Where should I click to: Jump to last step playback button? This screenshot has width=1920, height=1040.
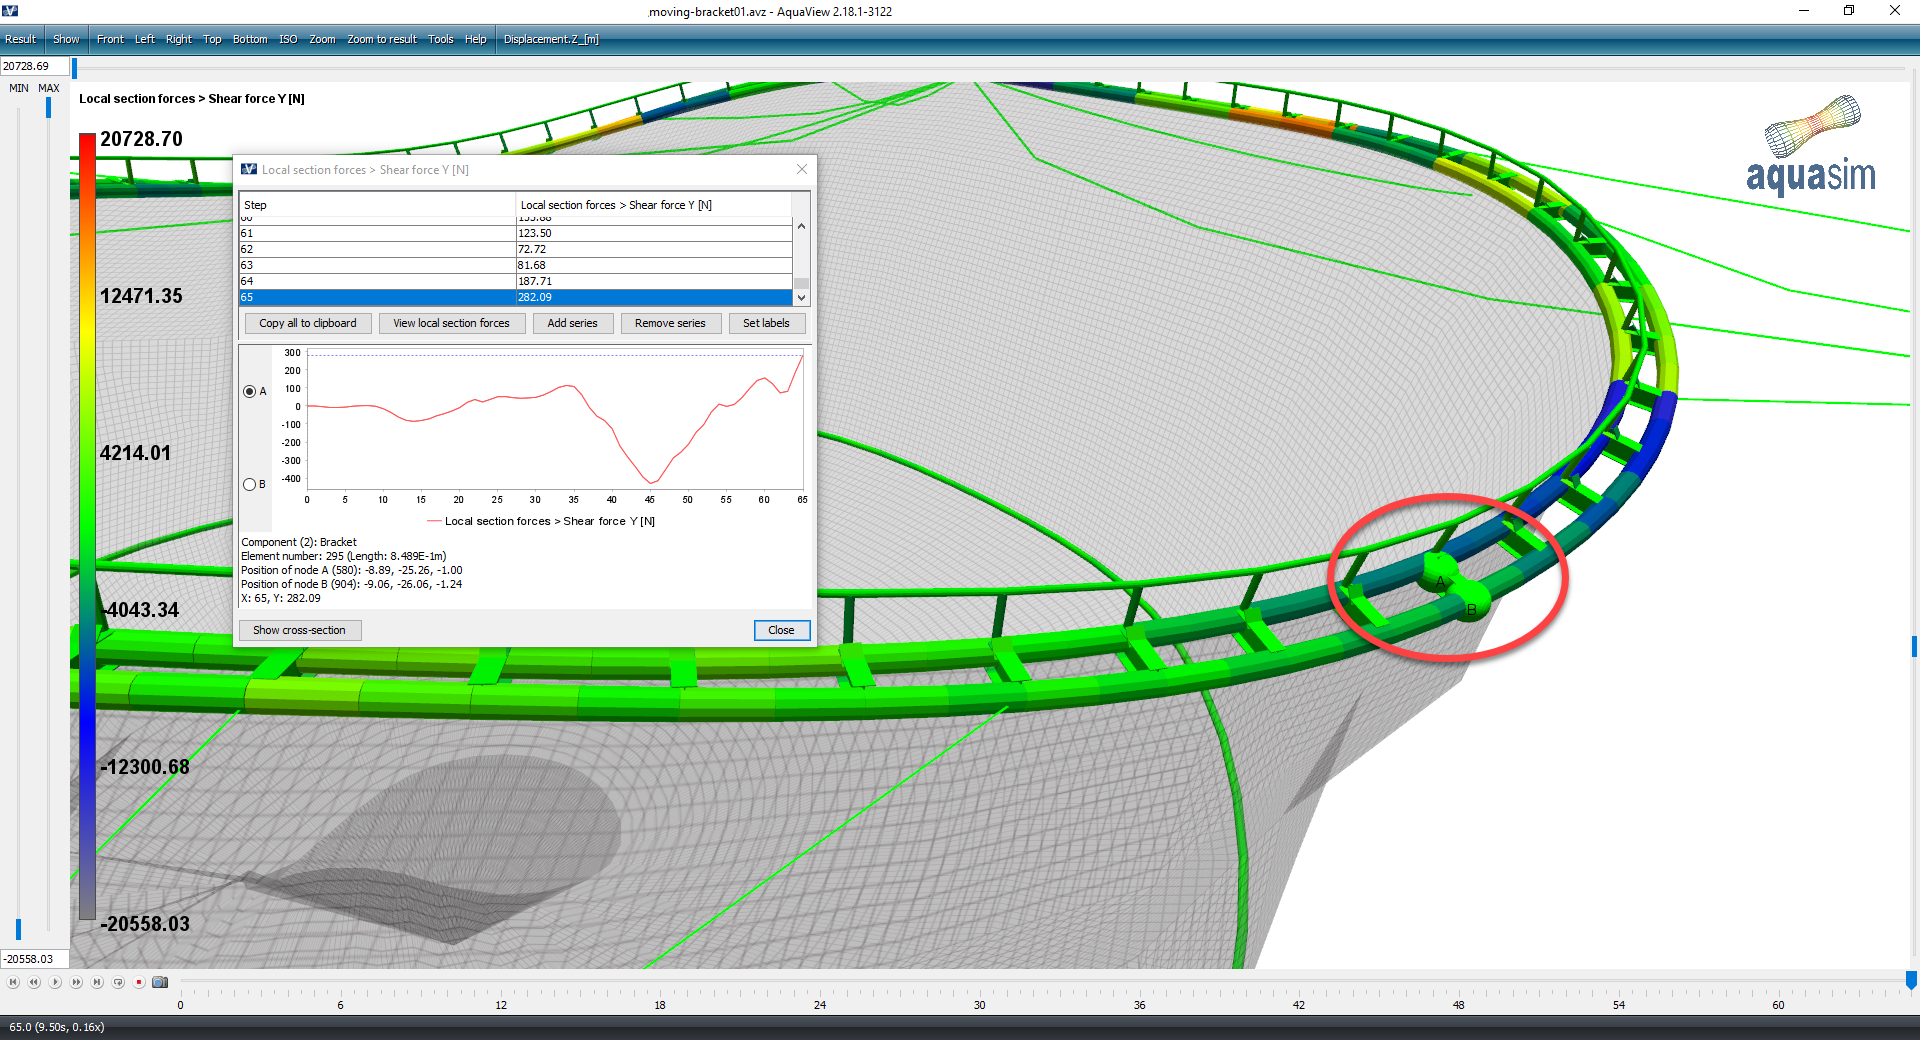97,982
